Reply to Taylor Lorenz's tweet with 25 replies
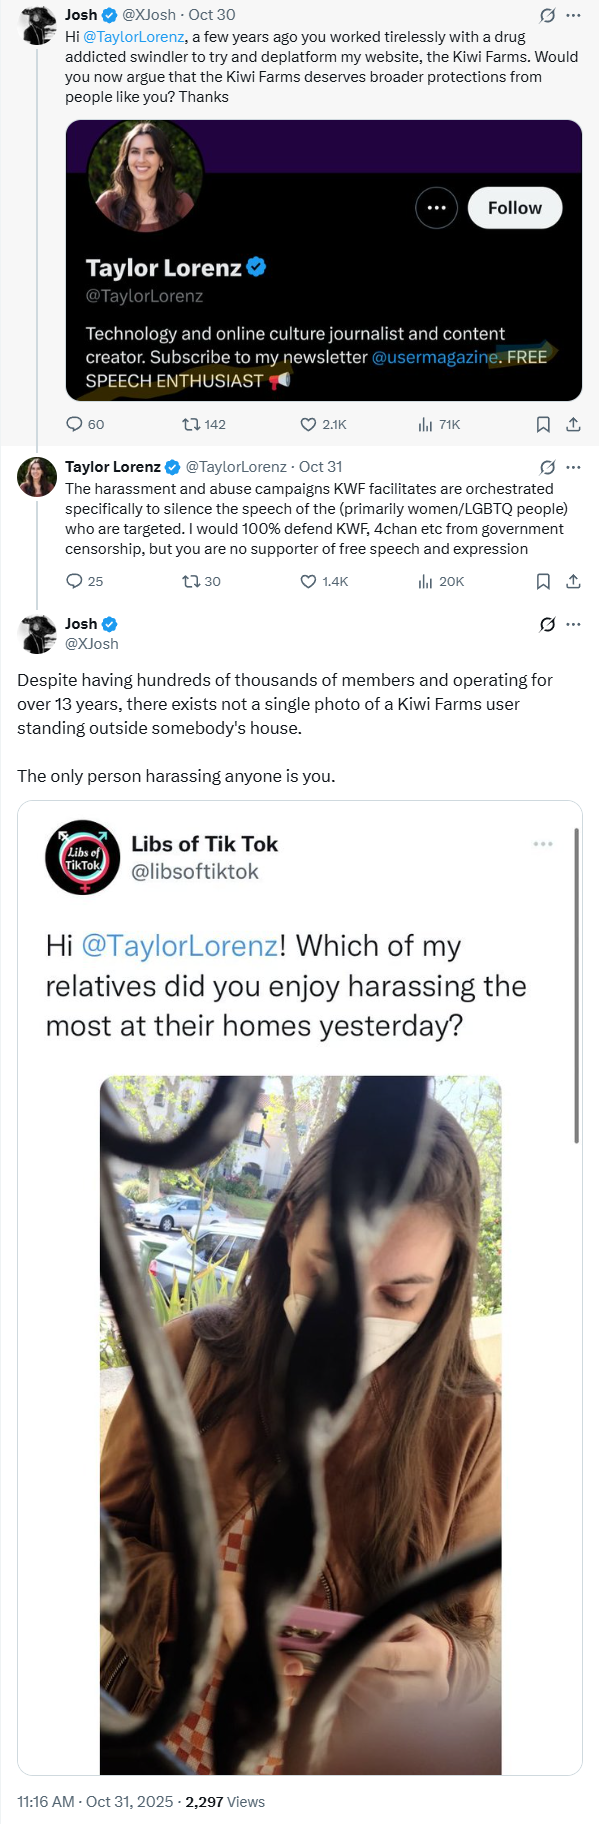 85,581
